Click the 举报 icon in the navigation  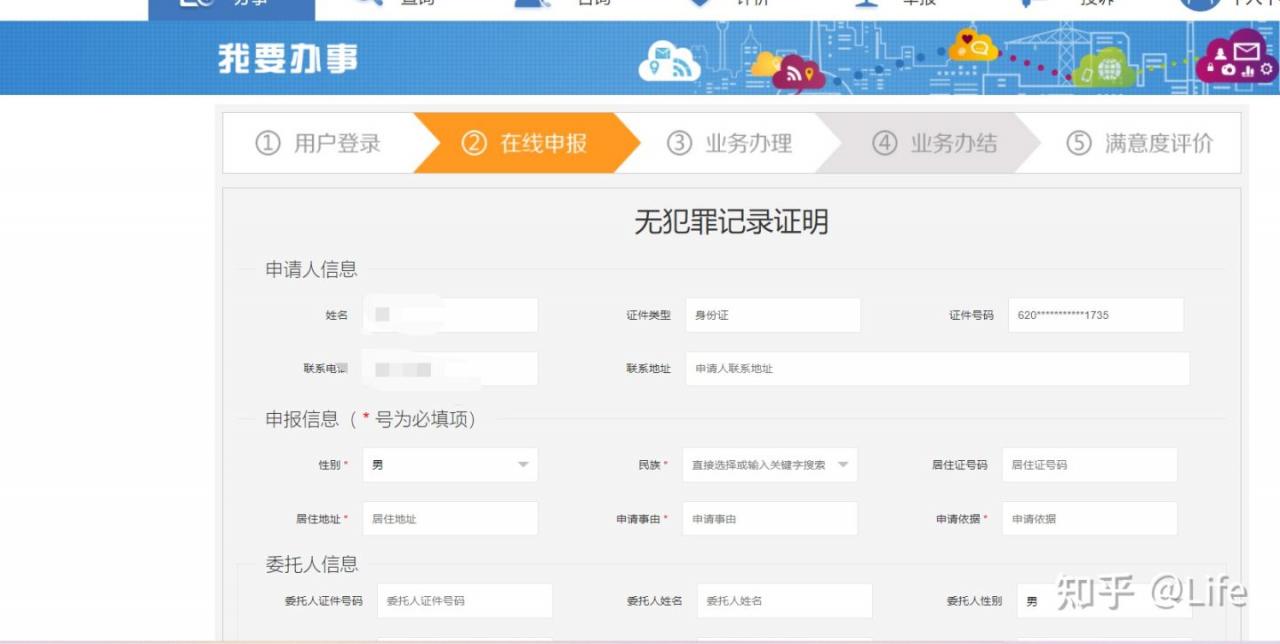pos(866,5)
